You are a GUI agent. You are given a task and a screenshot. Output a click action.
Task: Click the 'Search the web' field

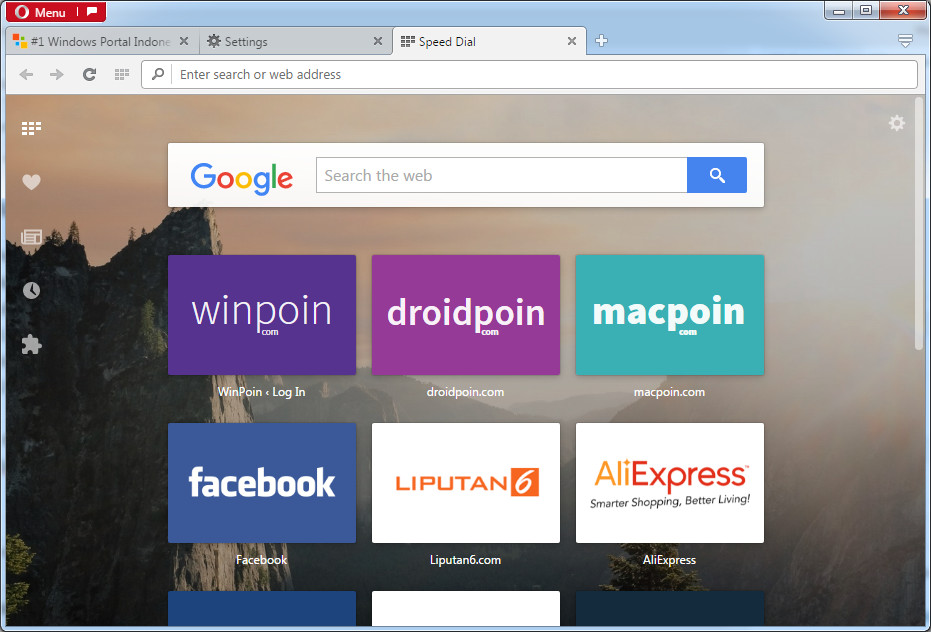(x=502, y=175)
